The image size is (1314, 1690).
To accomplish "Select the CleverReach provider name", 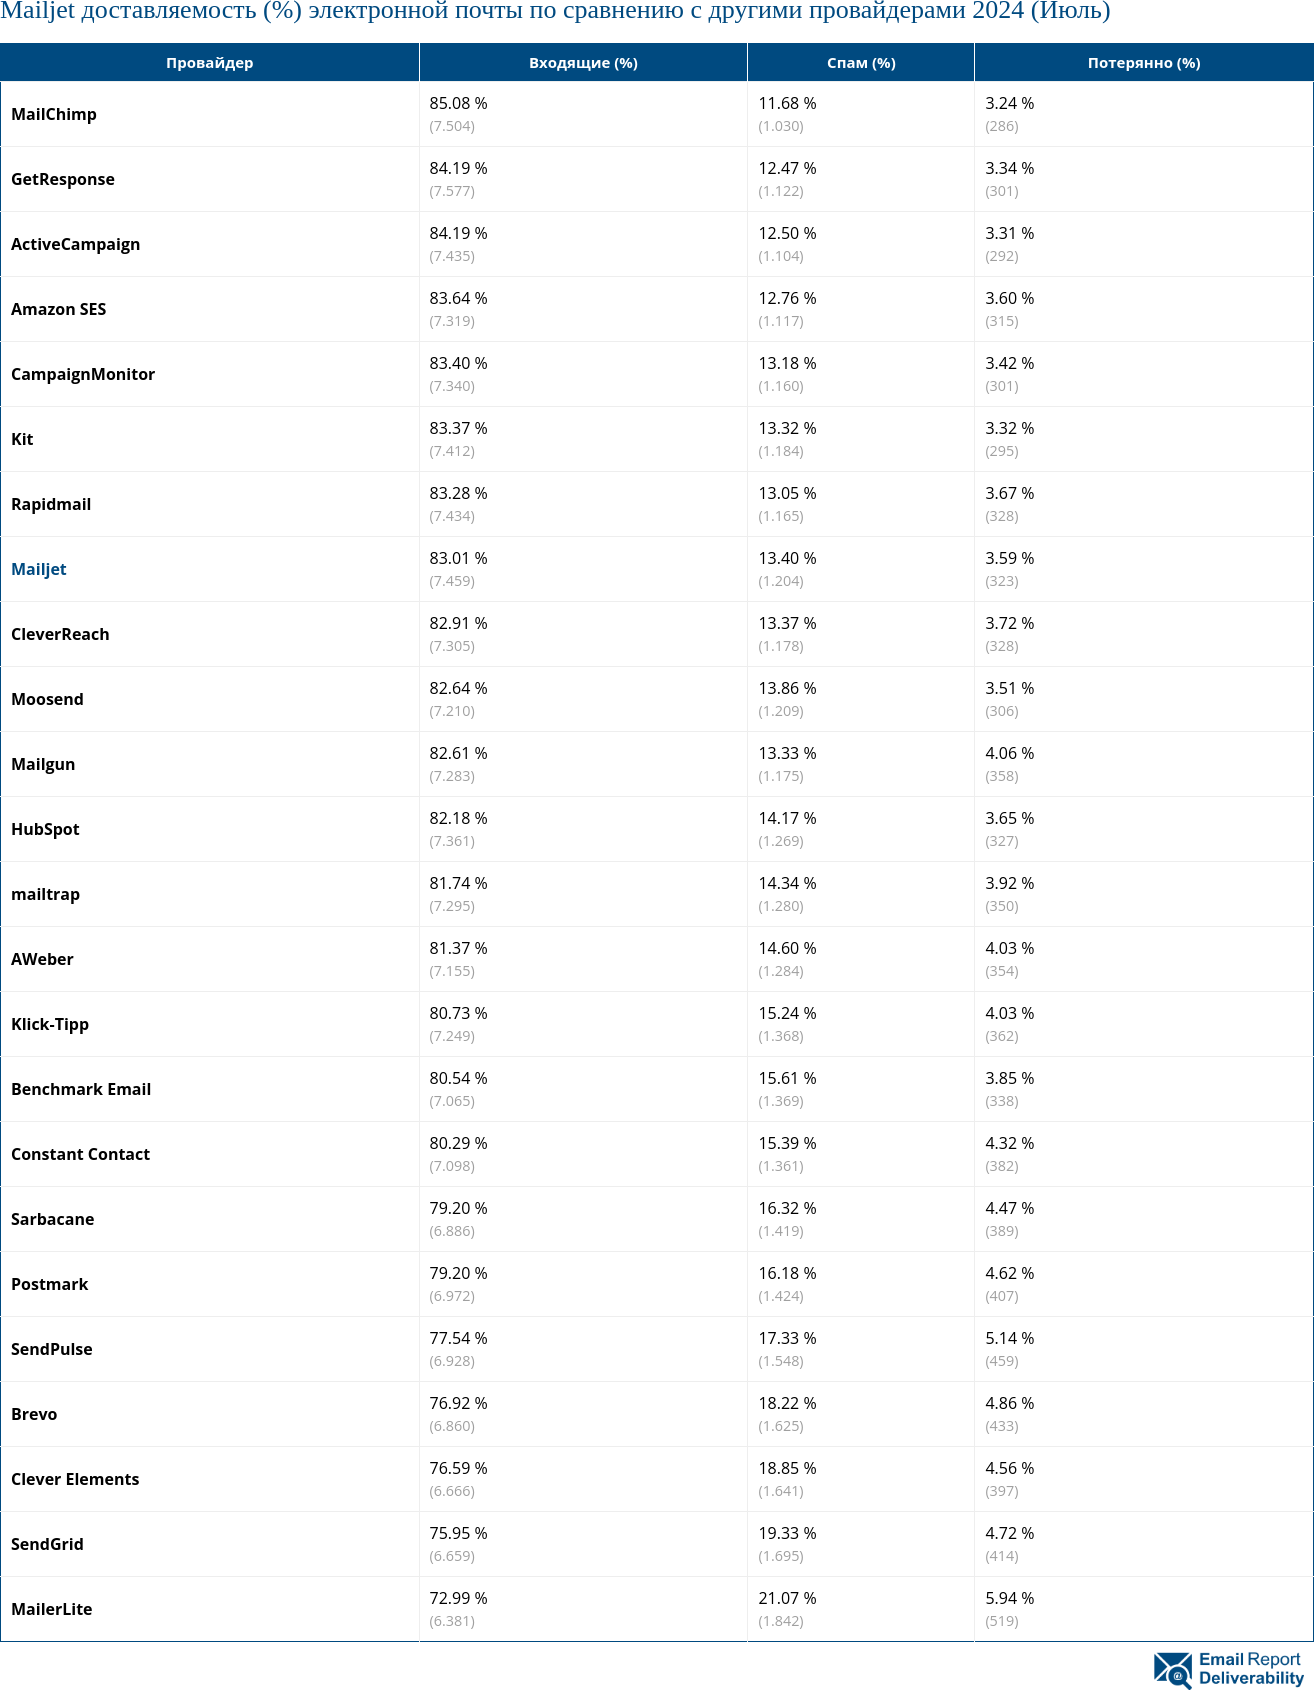I will 60,634.
